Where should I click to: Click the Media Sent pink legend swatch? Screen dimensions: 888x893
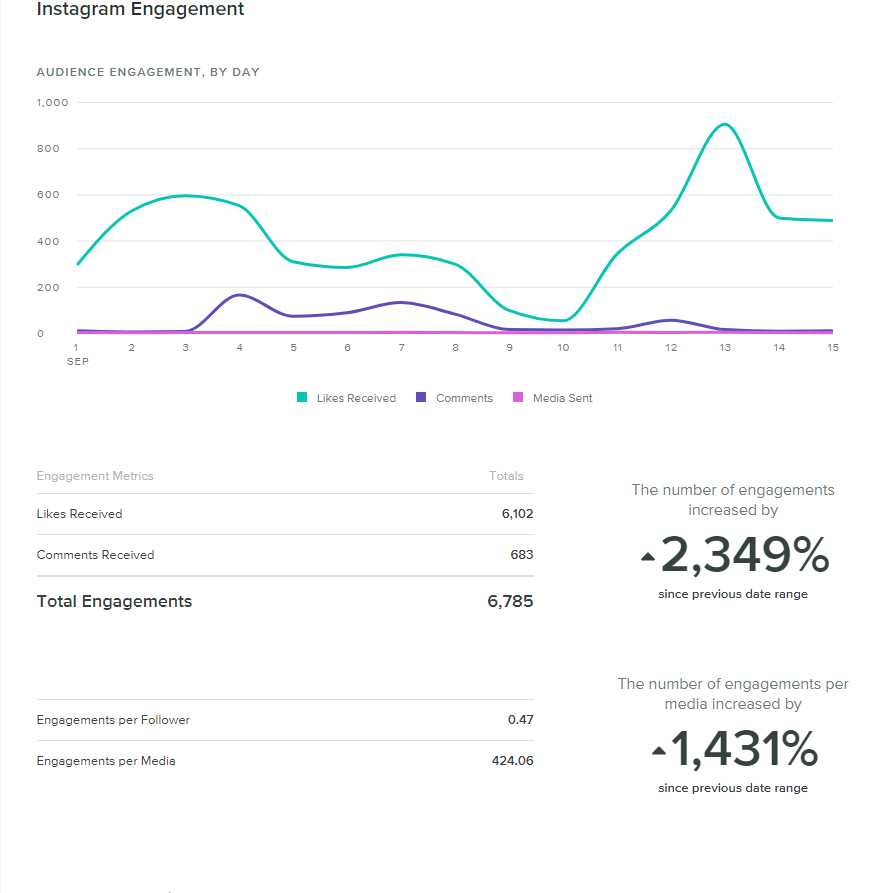(518, 397)
